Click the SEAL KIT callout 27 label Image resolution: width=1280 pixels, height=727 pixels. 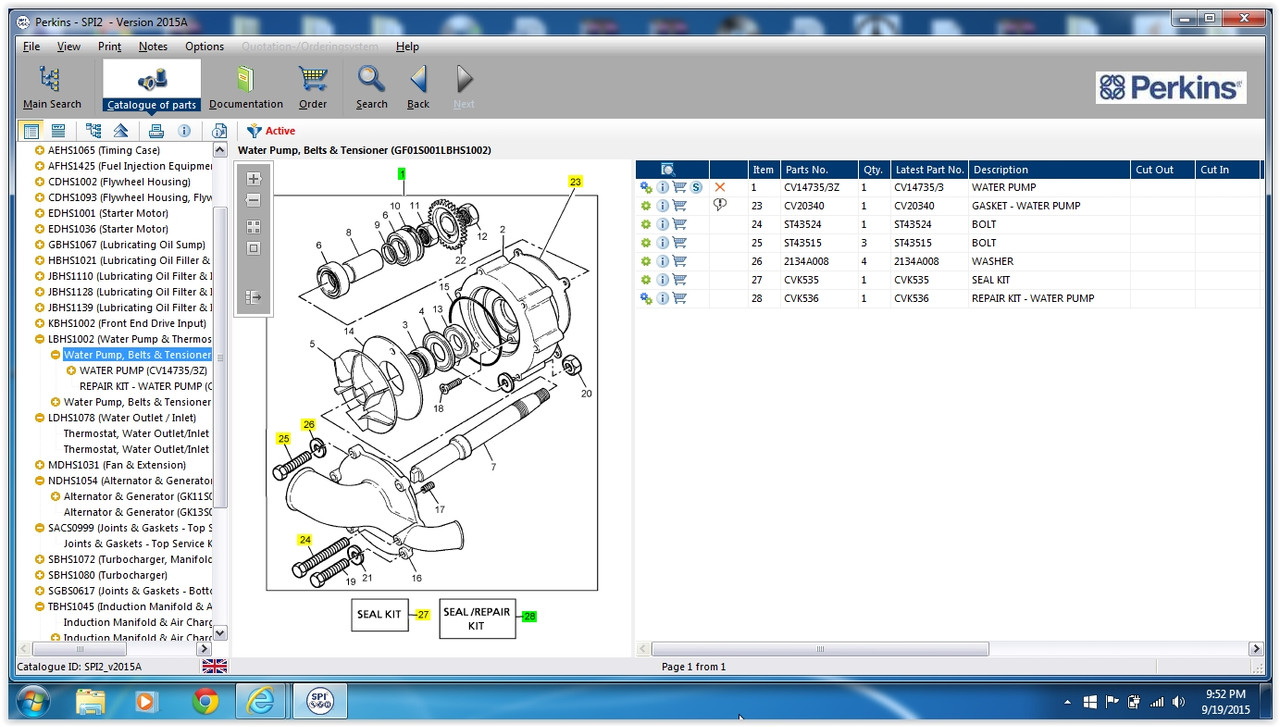[x=423, y=615]
